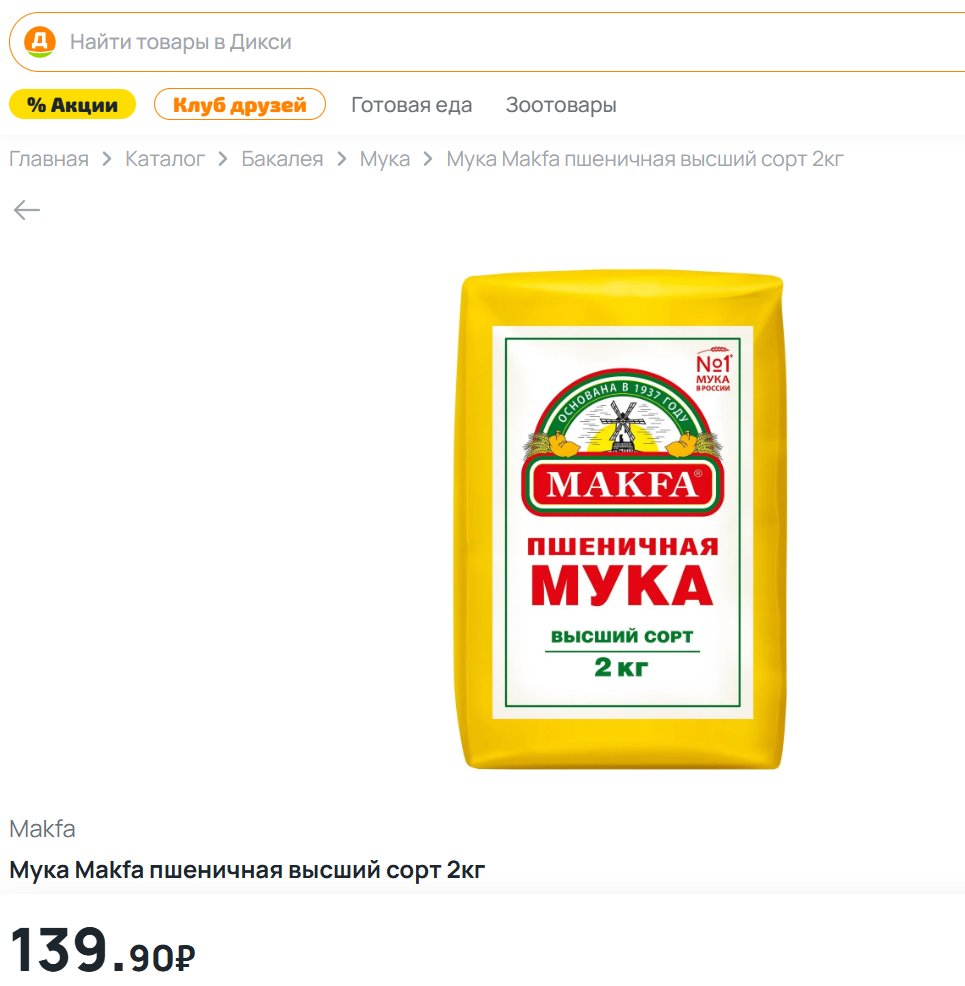Open the "Клуб друзей" loyalty club page
The height and width of the screenshot is (986, 965).
click(x=240, y=105)
